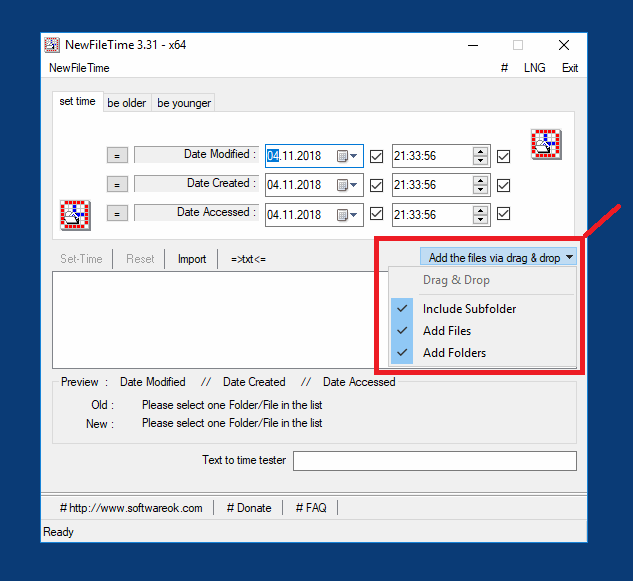633x581 pixels.
Task: Click the =>txt<= export button
Action: click(x=248, y=259)
